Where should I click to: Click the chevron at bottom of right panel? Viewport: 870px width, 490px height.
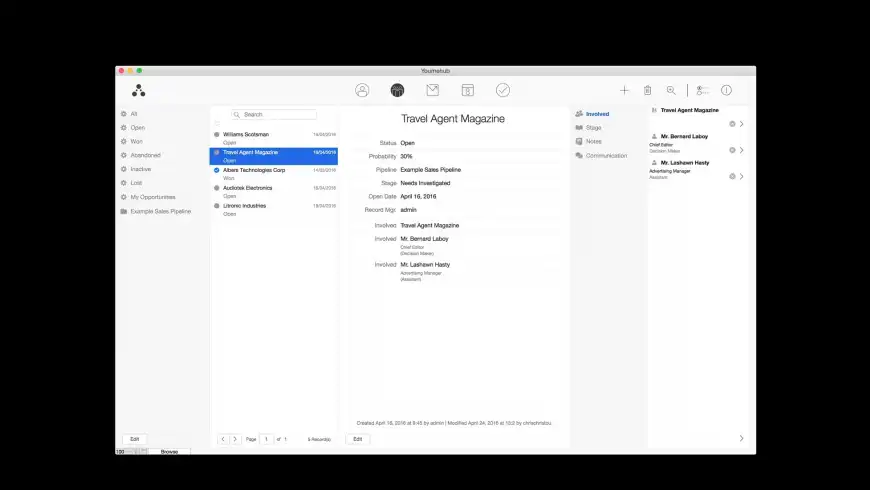point(741,438)
